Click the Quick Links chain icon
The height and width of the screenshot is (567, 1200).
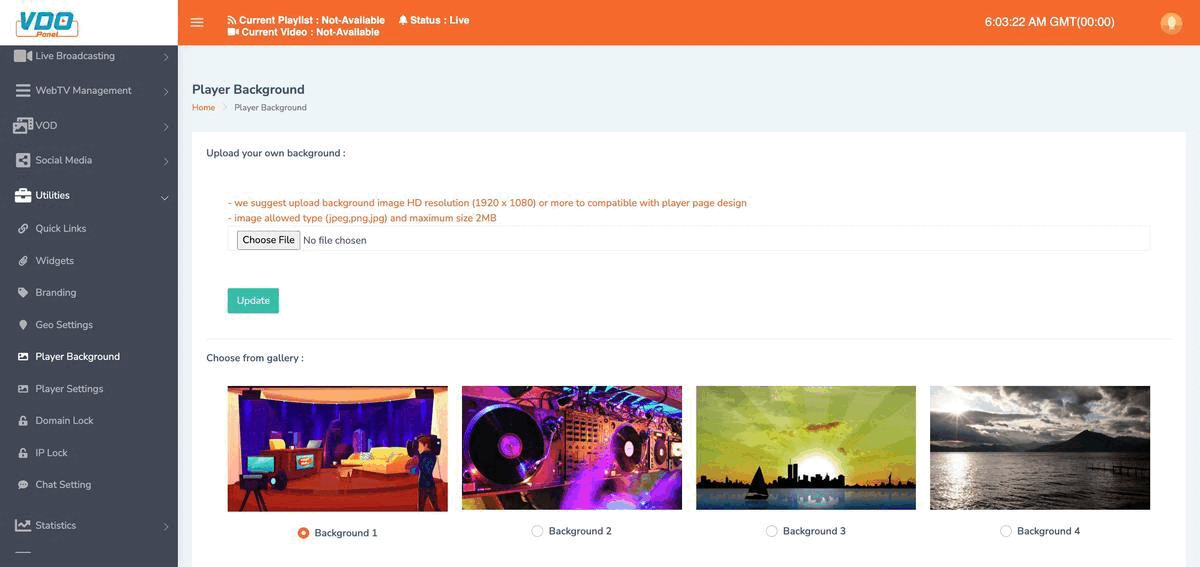[x=23, y=229]
